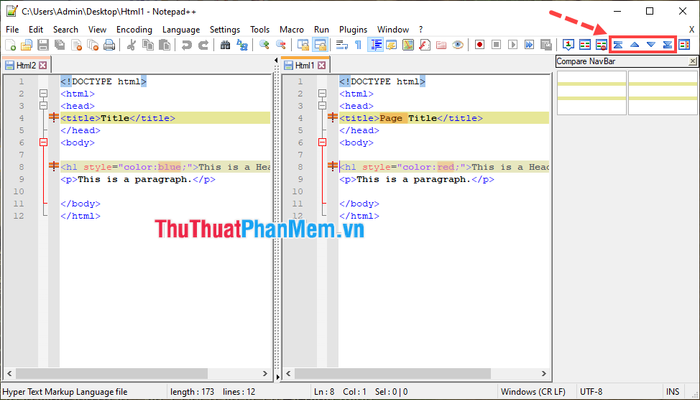Click right arrow of Html1 horizontal scrollbar

(544, 373)
